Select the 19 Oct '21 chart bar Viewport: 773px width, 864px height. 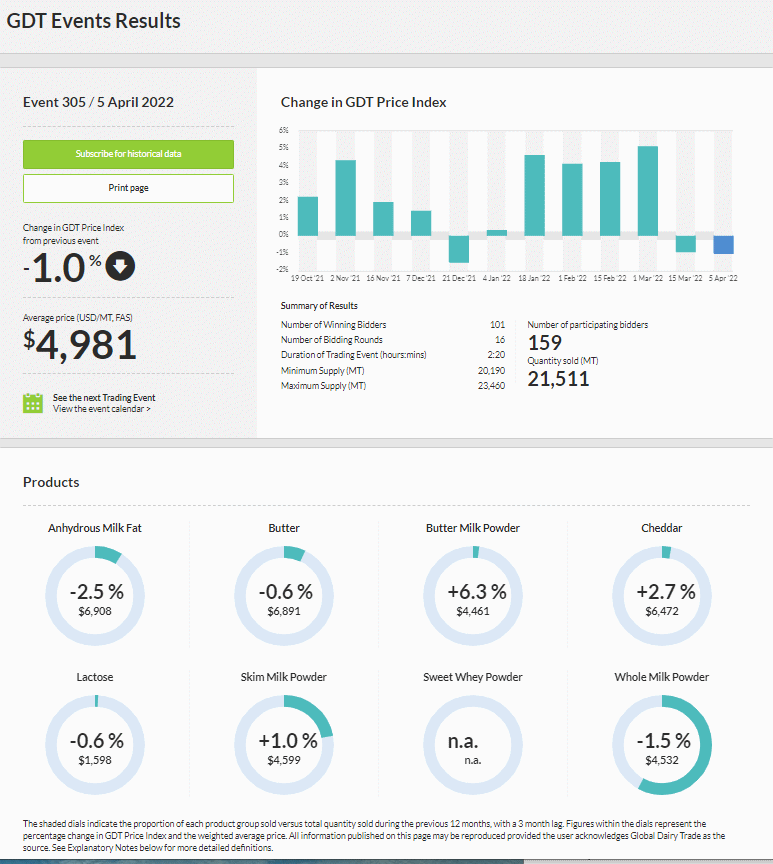coord(308,216)
